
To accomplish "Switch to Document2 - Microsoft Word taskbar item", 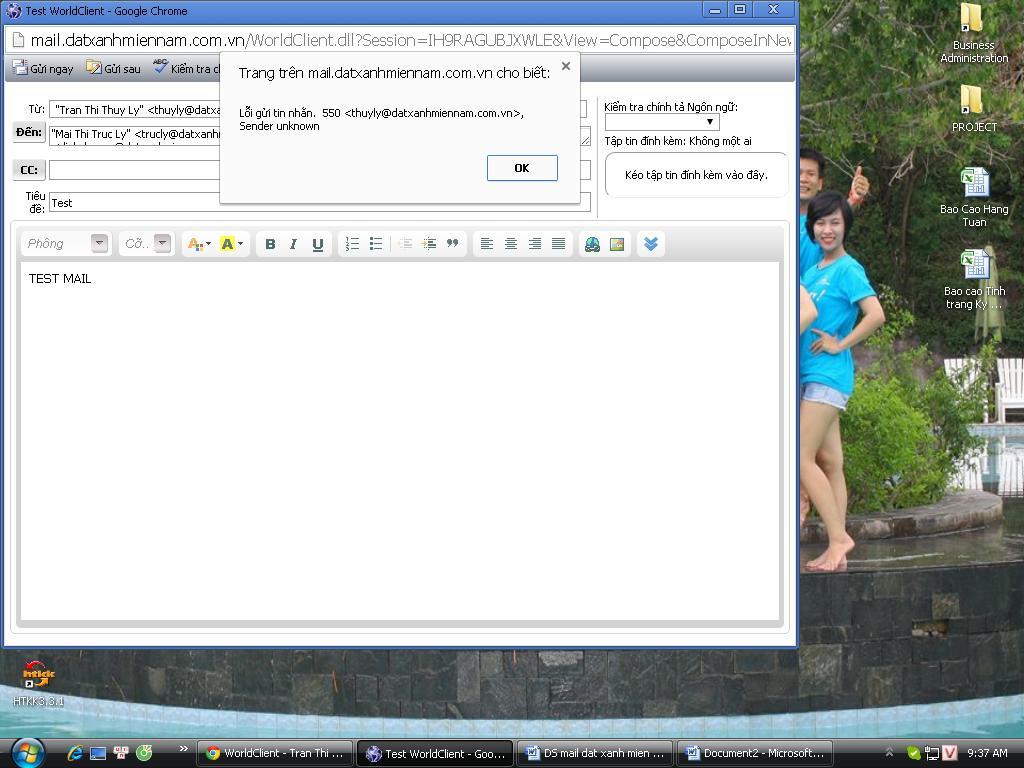I will pos(756,753).
